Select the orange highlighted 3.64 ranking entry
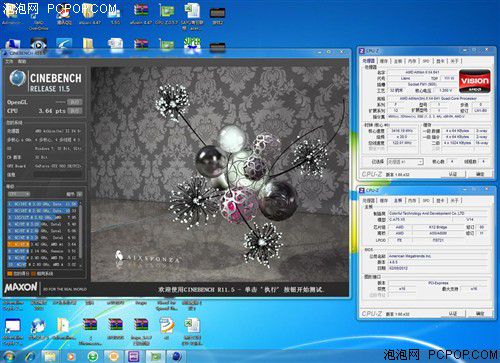 click(42, 244)
